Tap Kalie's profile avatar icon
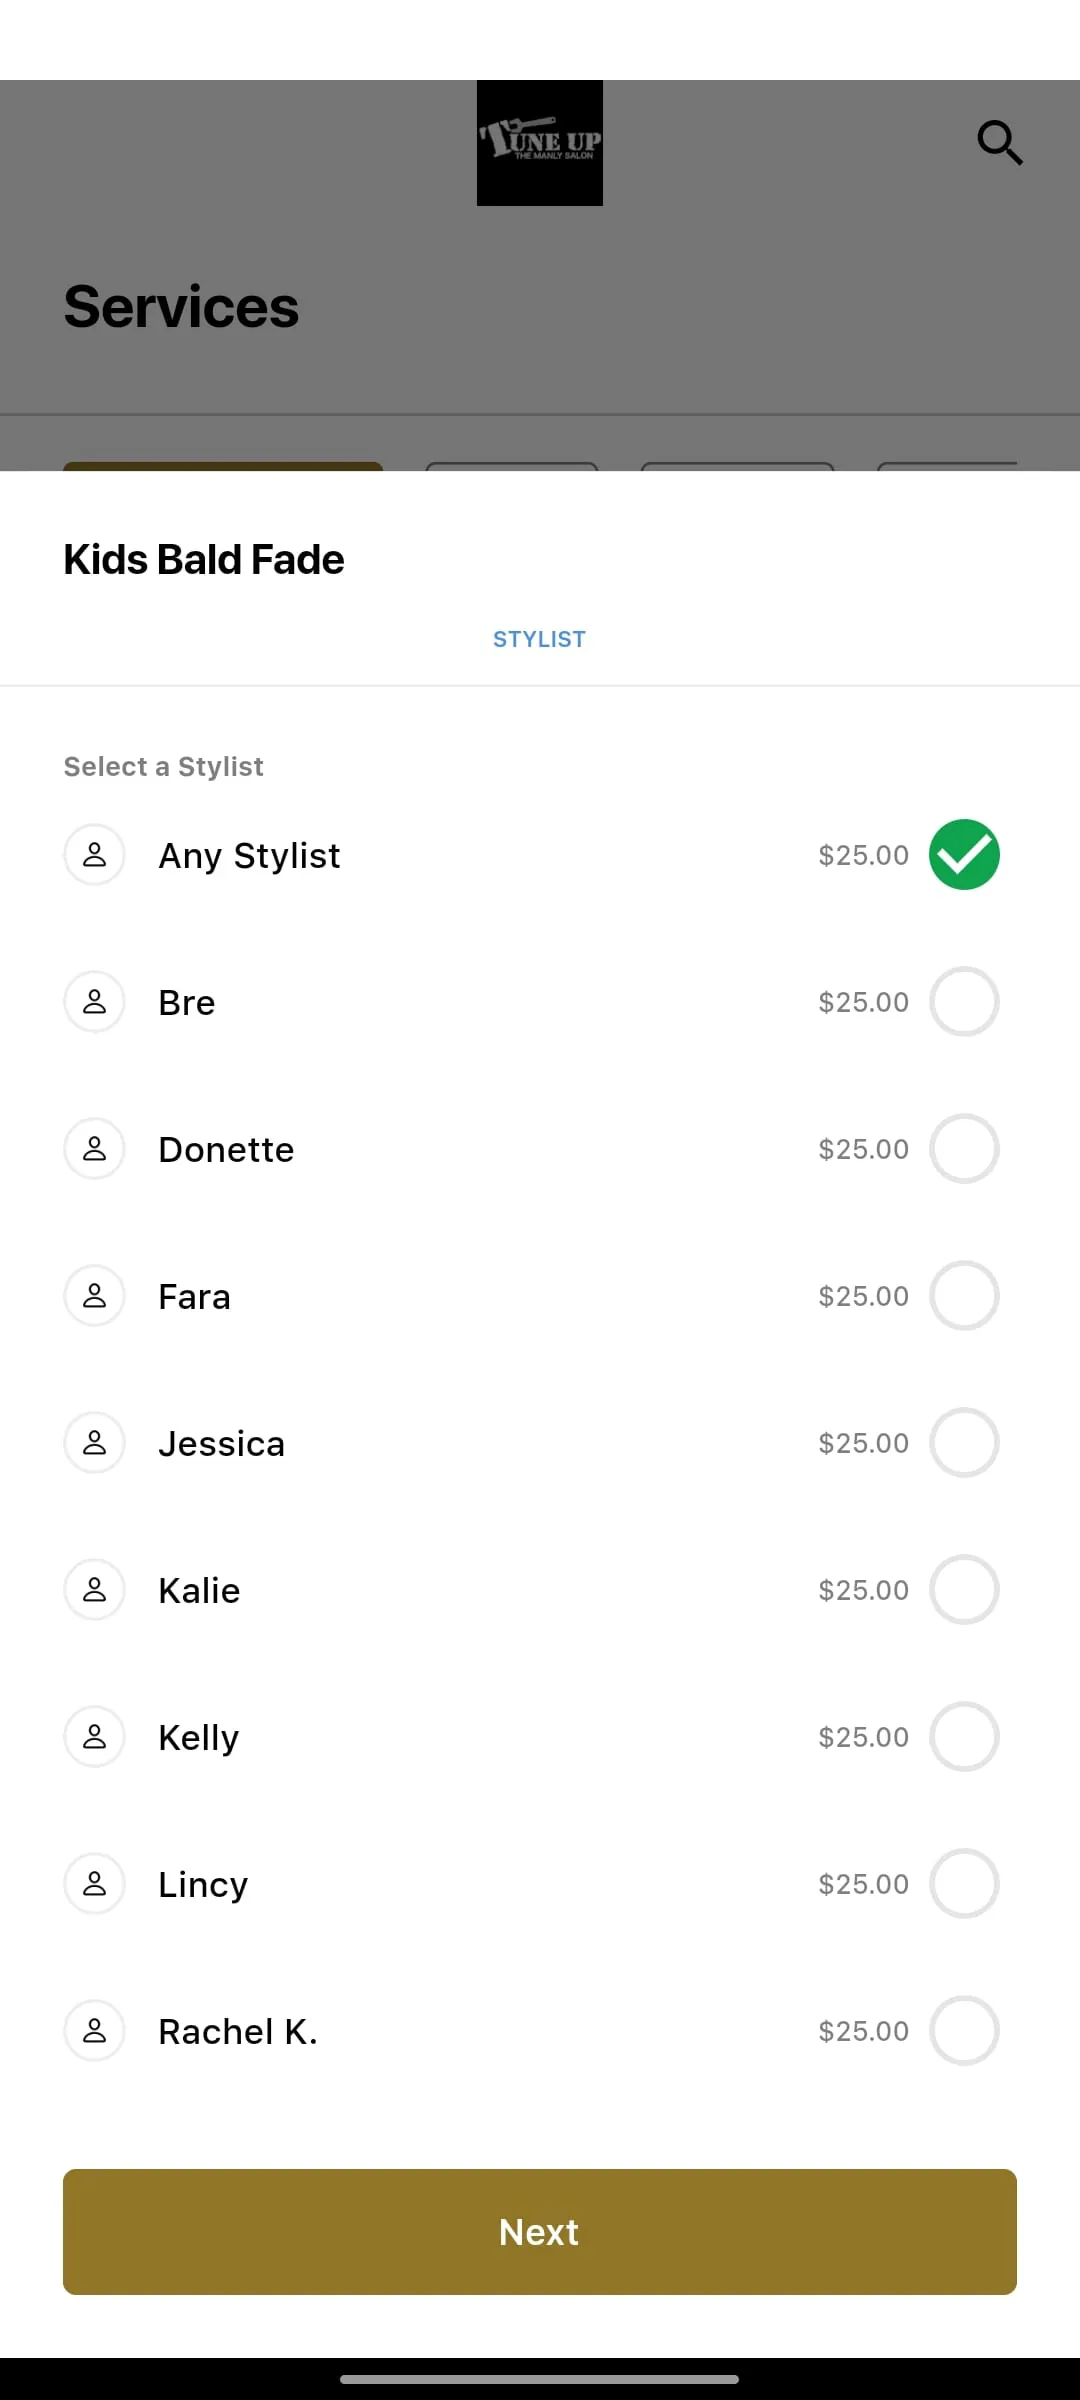Viewport: 1080px width, 2400px height. click(x=94, y=1590)
